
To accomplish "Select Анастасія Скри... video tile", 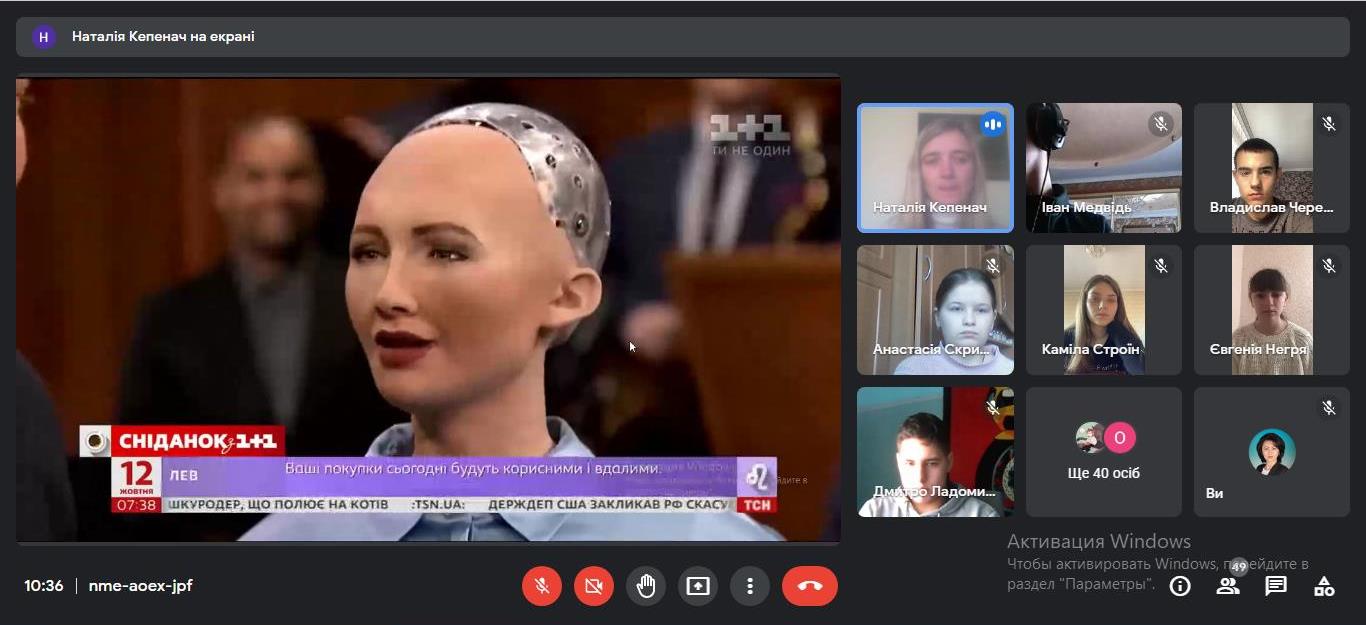I will [x=935, y=310].
